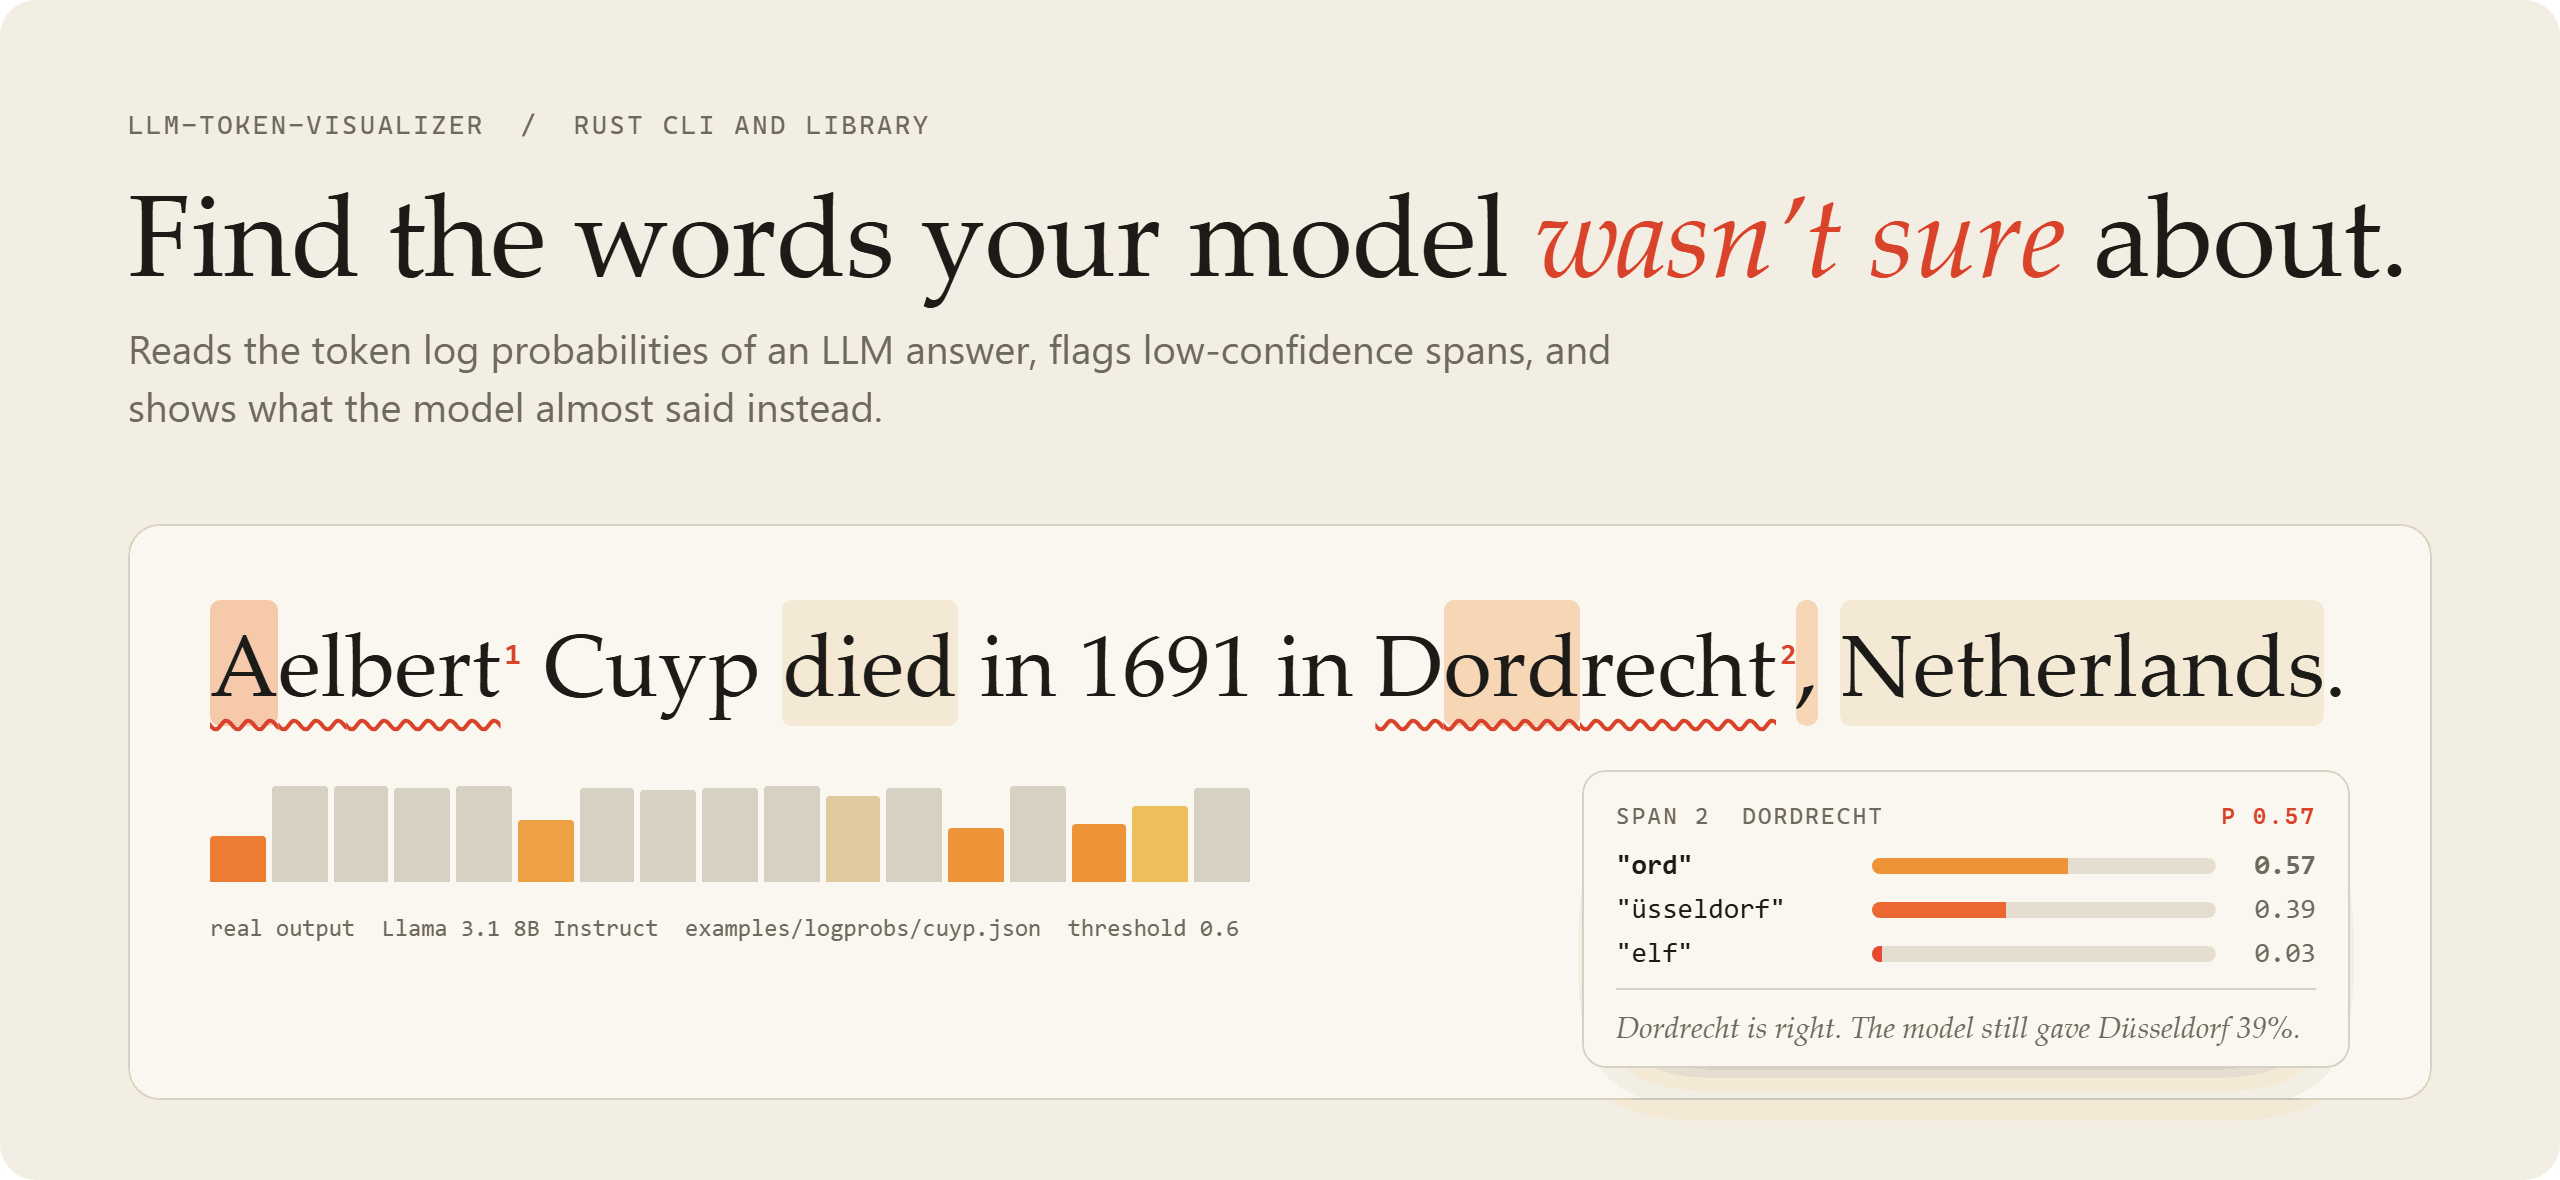Click the yellow bar near the chart's end

click(1160, 844)
